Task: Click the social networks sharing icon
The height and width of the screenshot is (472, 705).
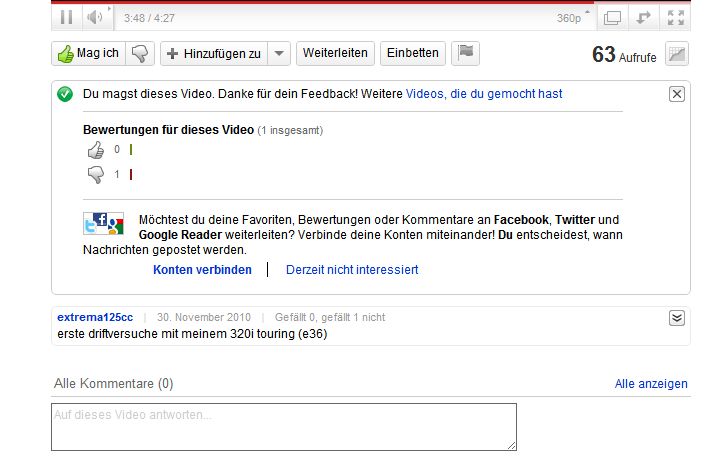Action: click(x=103, y=223)
